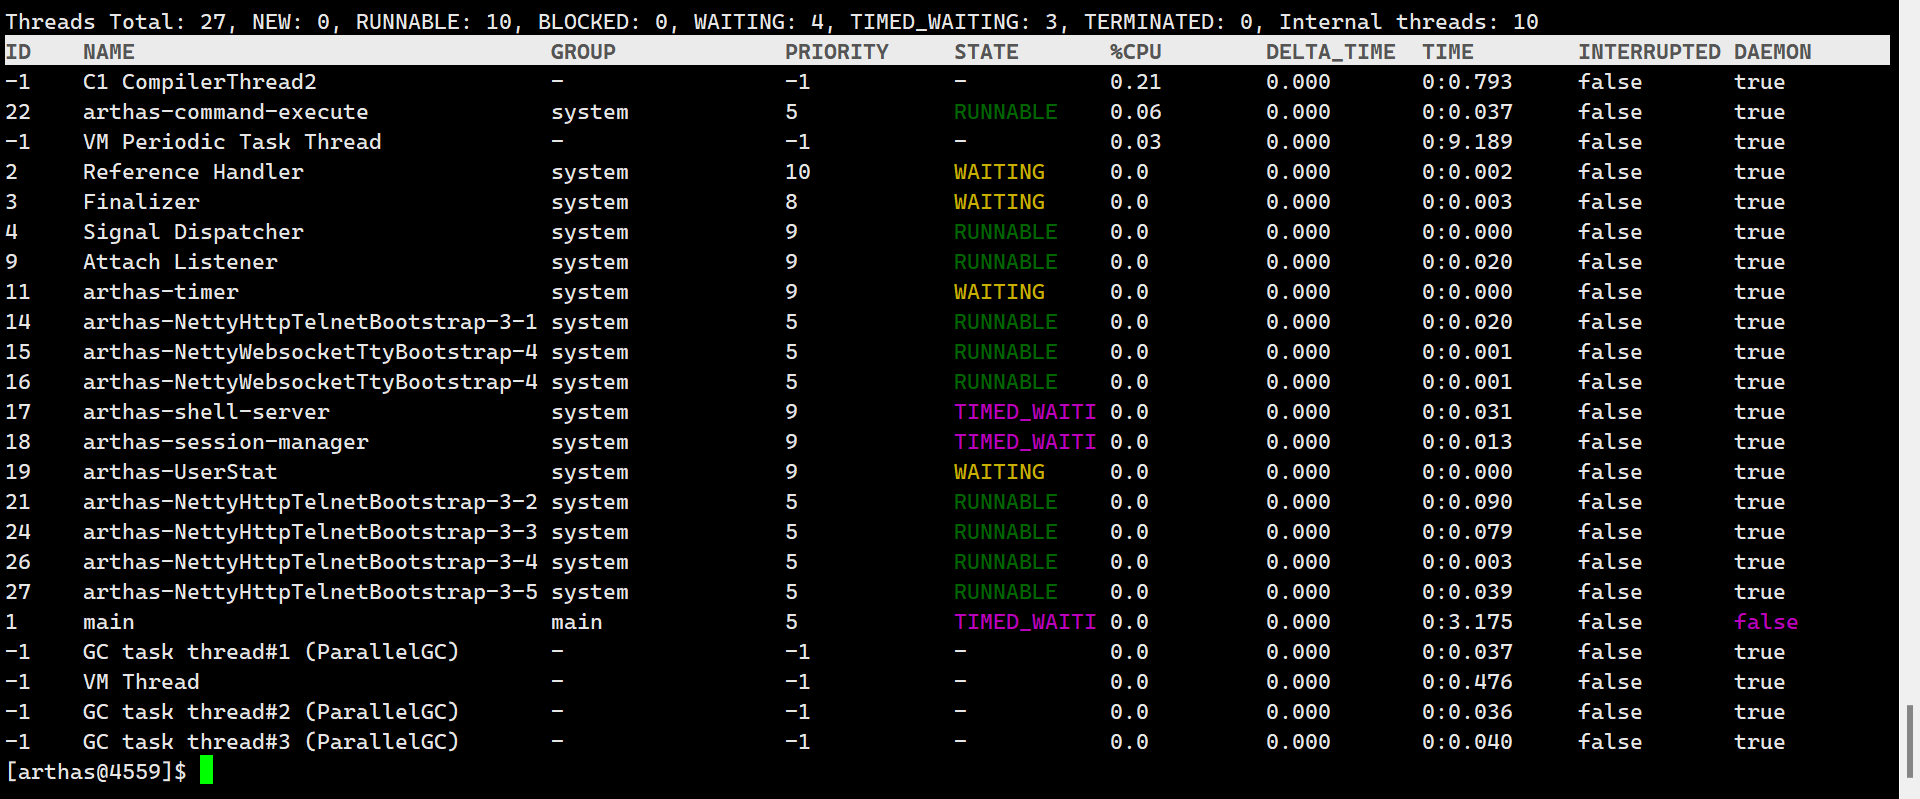The width and height of the screenshot is (1920, 799).
Task: Click GC task thread#2 (ParallelGC) name
Action: click(x=271, y=712)
